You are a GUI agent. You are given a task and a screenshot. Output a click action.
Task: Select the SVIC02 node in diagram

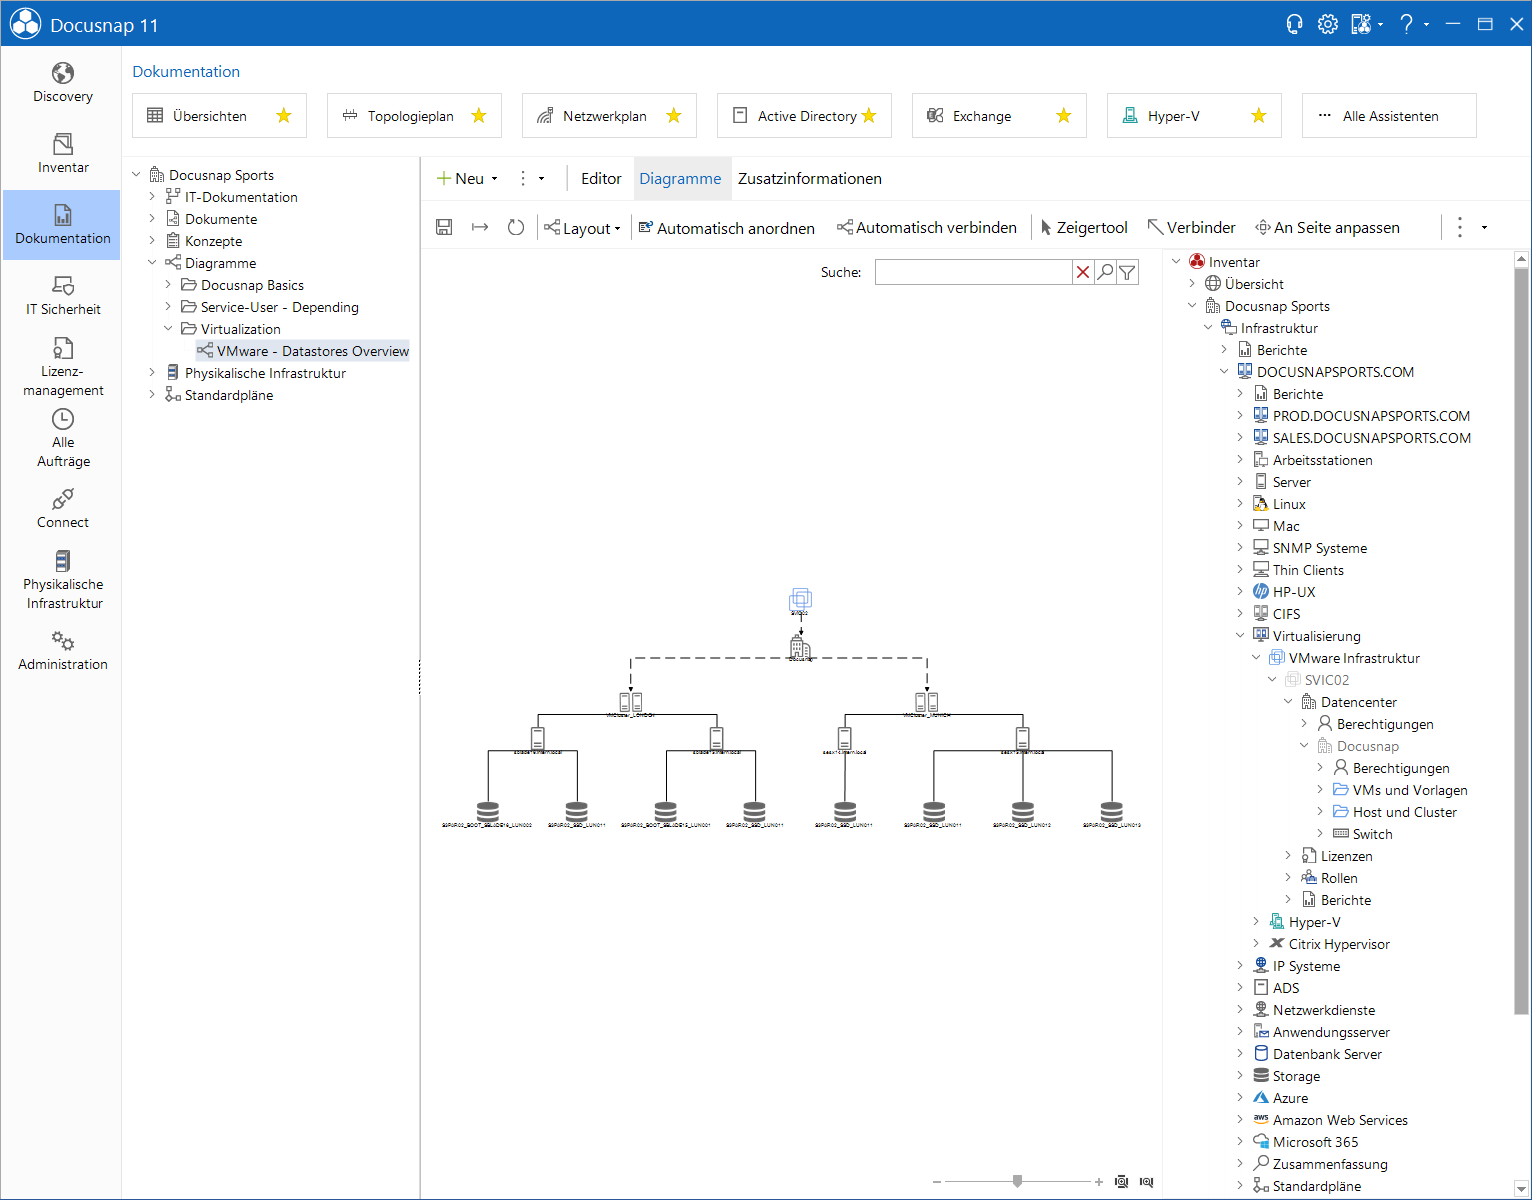(800, 600)
